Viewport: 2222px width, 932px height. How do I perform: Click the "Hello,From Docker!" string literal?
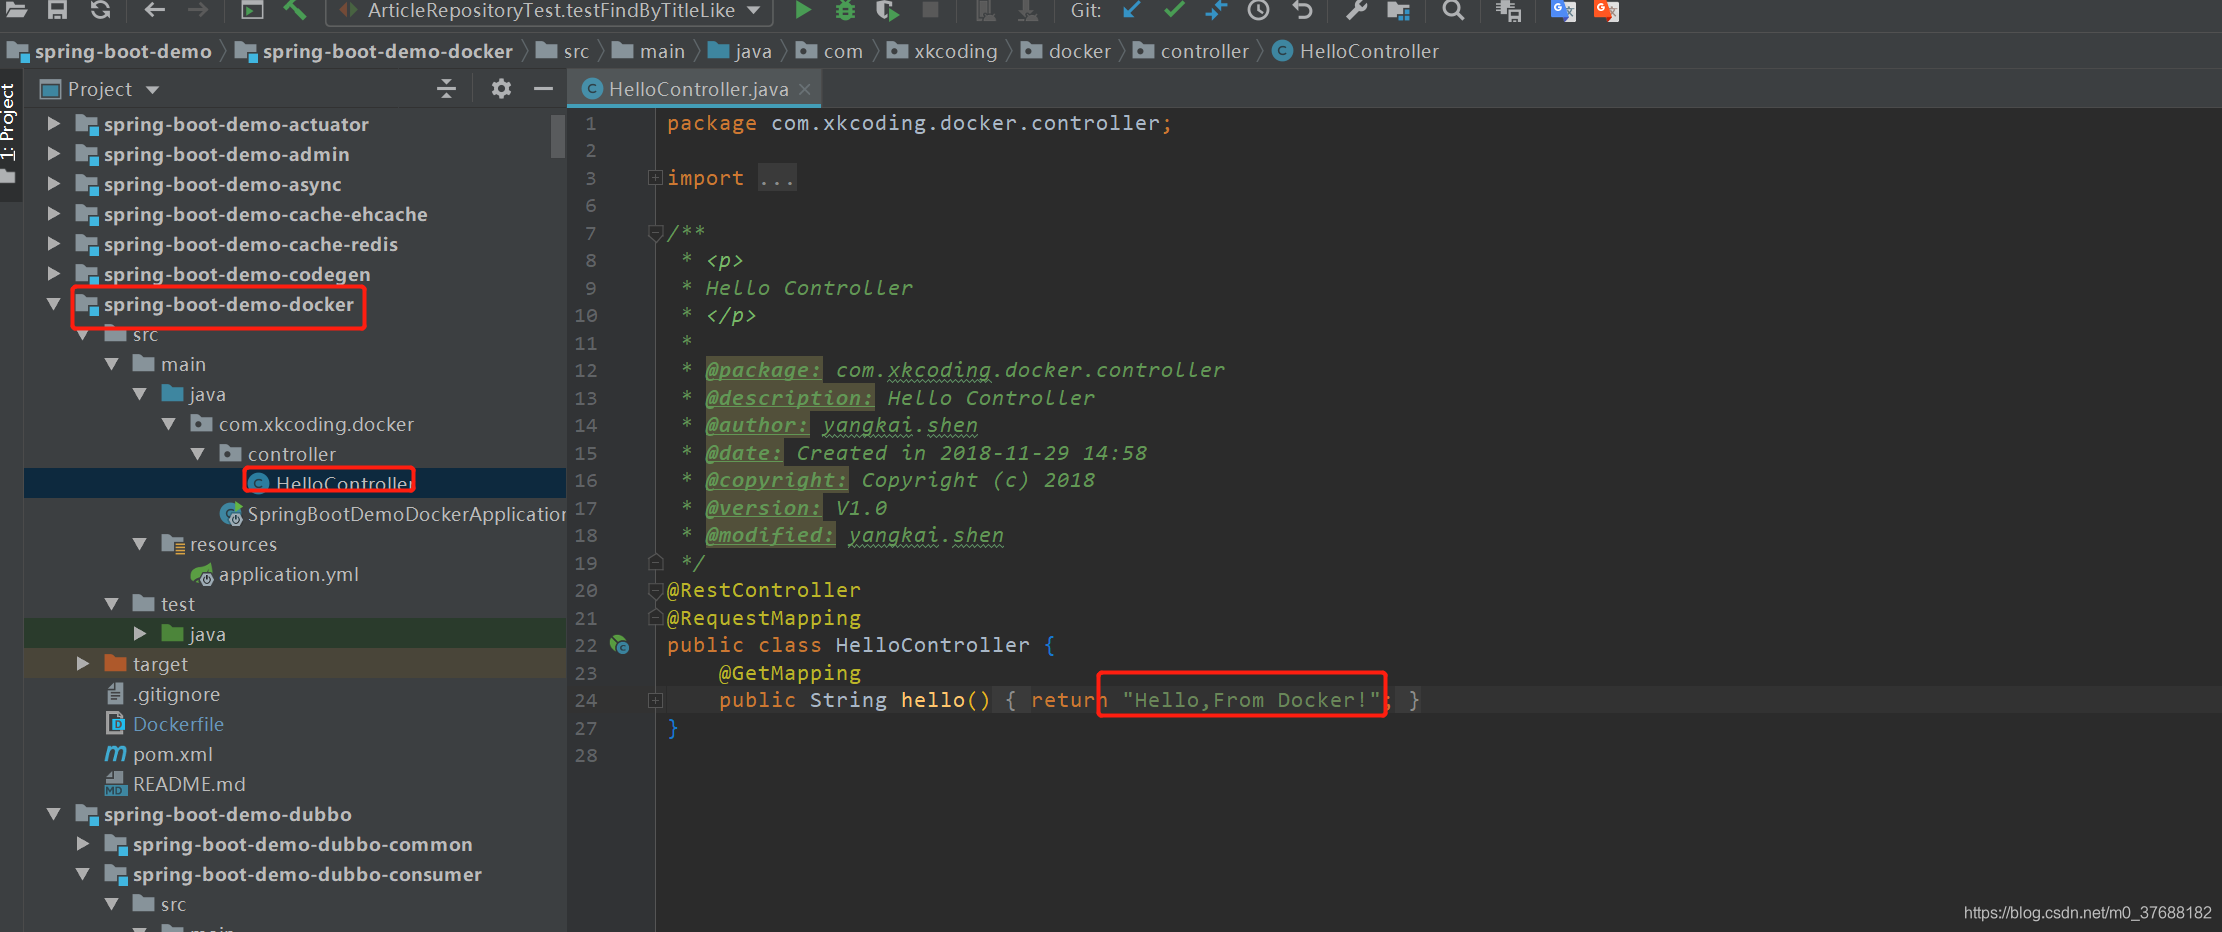coord(1250,700)
